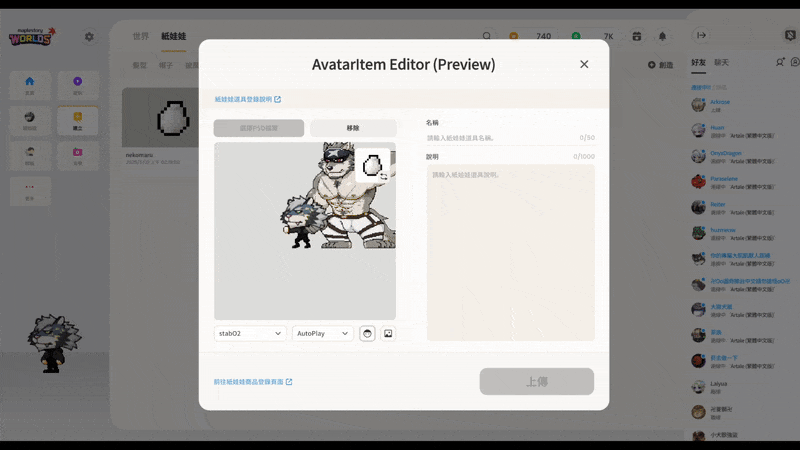Open settings via the gear icon

click(89, 37)
